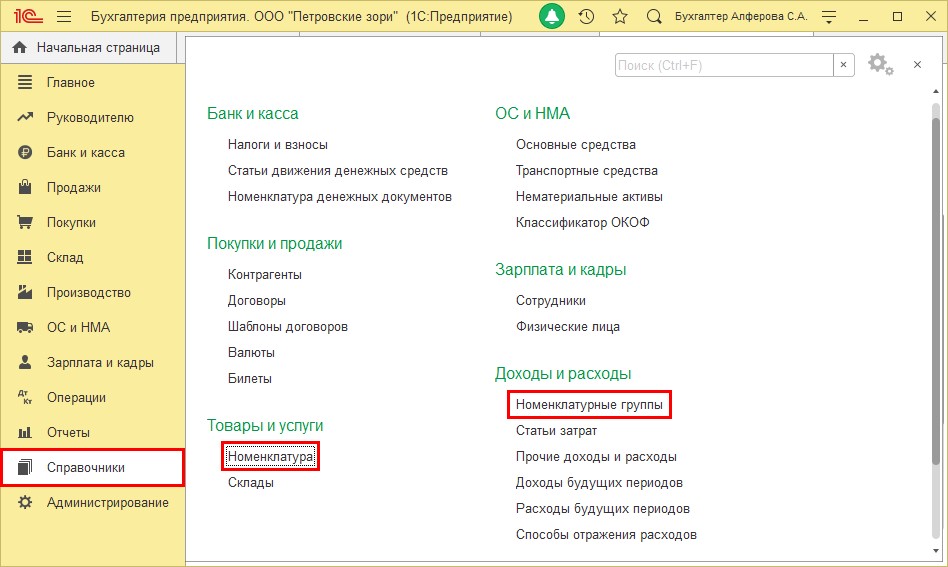Viewport: 948px width, 567px height.
Task: Open the Контрагенты directory
Action: [x=264, y=275]
